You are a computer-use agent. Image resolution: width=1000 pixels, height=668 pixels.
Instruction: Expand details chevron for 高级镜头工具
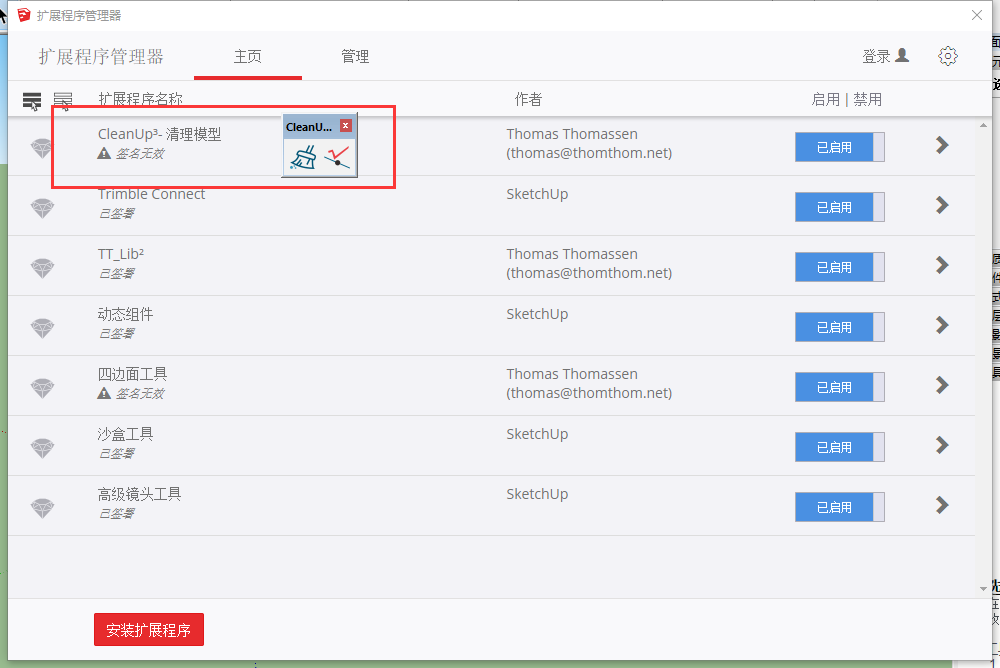click(942, 505)
